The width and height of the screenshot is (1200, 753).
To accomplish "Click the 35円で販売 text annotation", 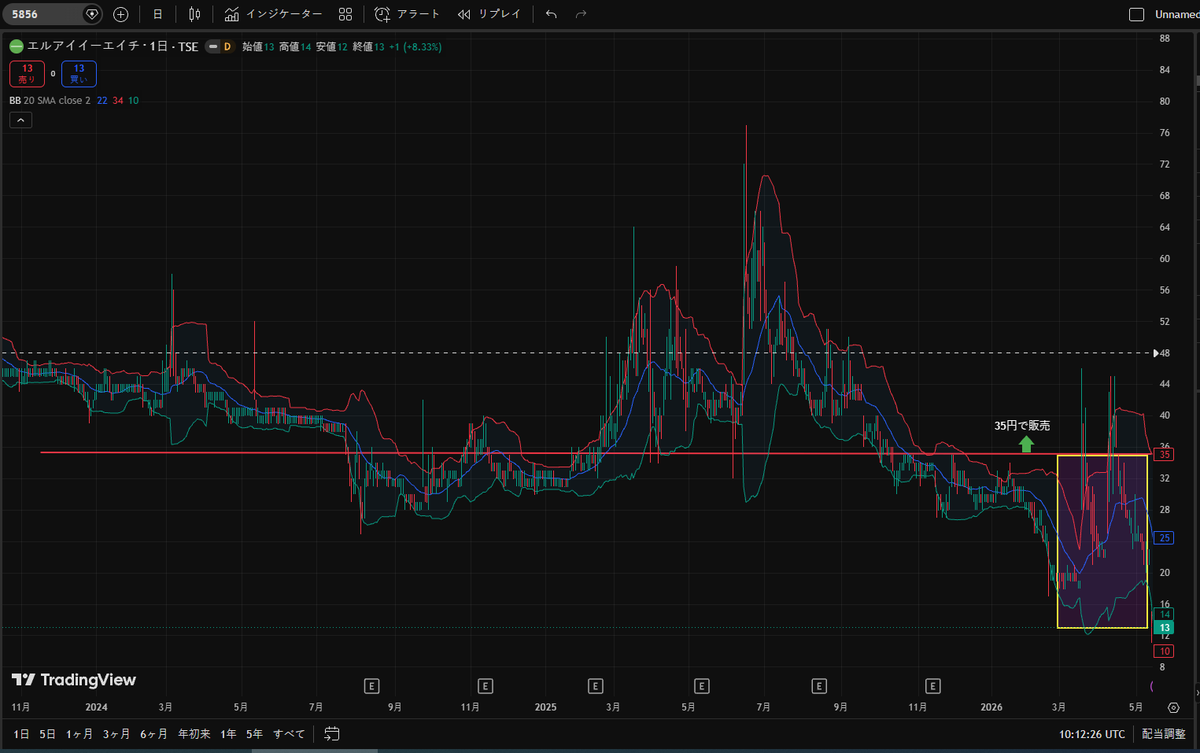I will click(1022, 425).
